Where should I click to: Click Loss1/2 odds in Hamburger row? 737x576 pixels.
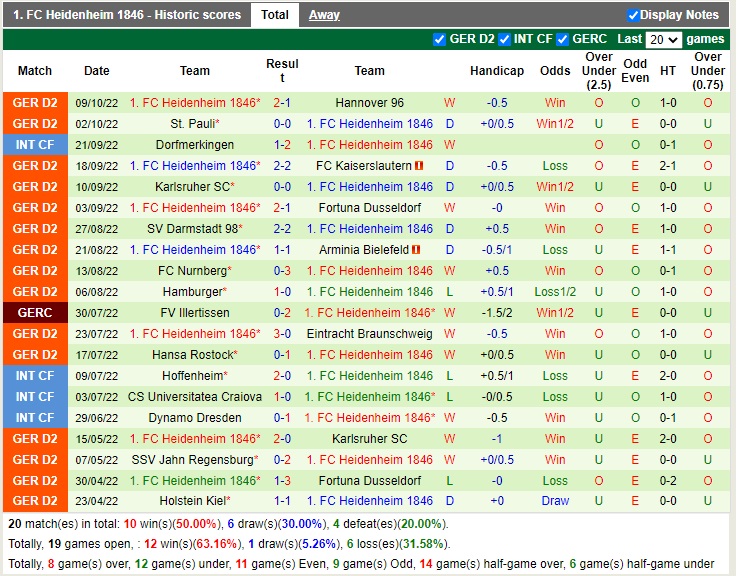point(555,292)
